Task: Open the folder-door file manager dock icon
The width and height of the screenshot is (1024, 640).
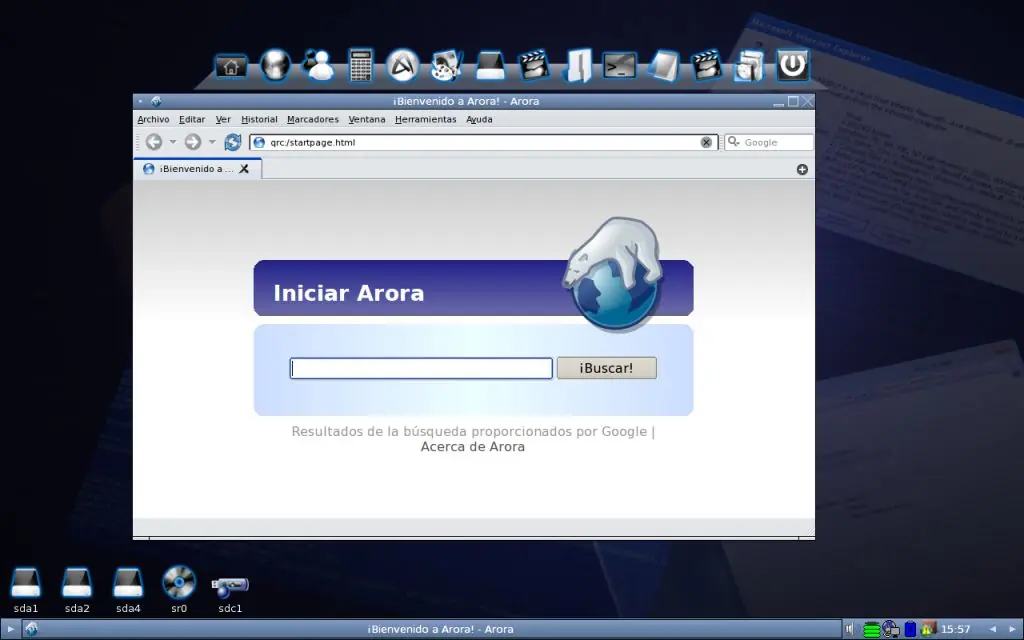Action: [x=578, y=65]
